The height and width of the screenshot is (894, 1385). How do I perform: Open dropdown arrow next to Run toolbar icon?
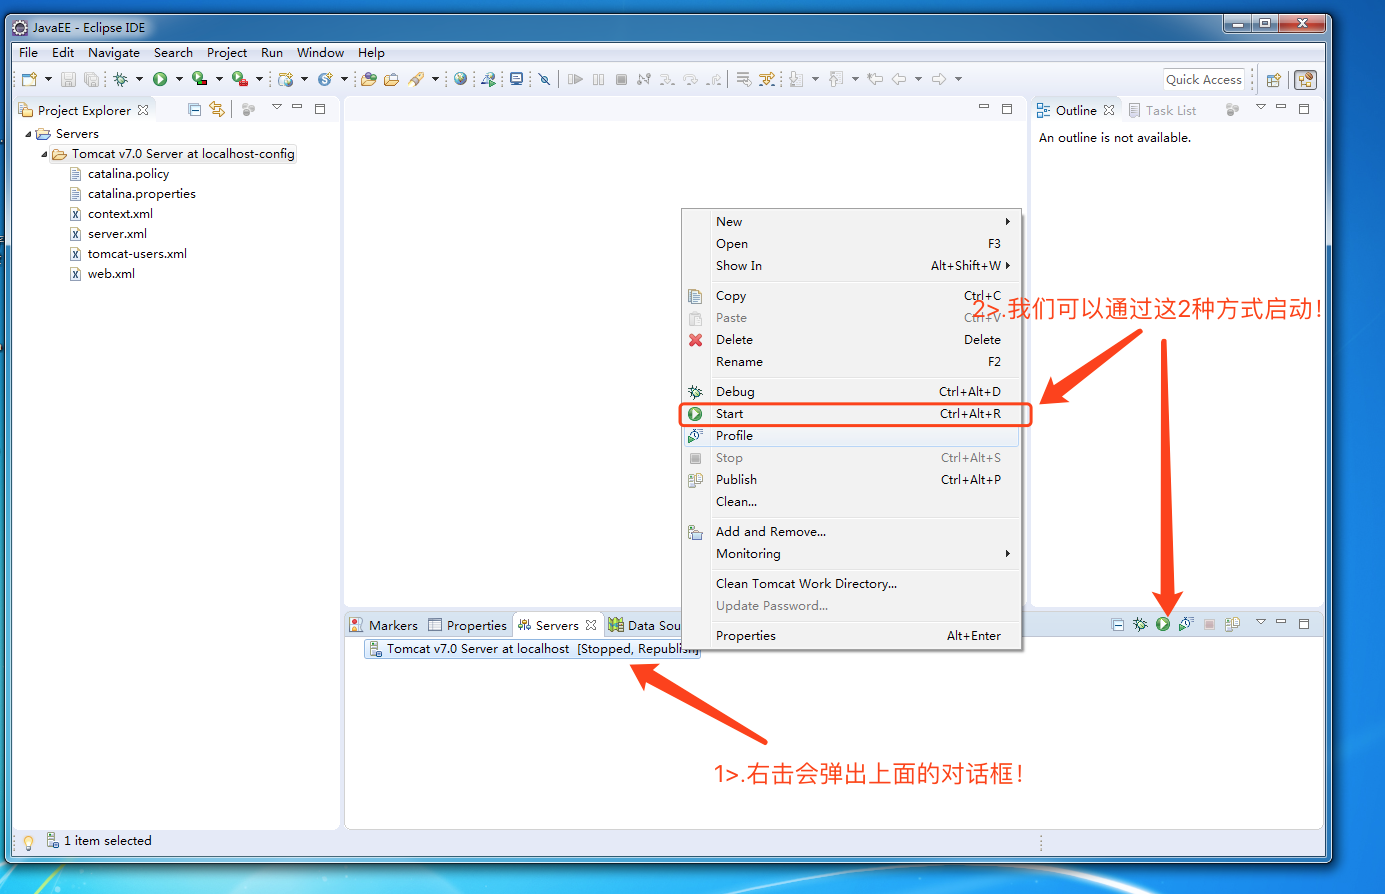[x=179, y=79]
